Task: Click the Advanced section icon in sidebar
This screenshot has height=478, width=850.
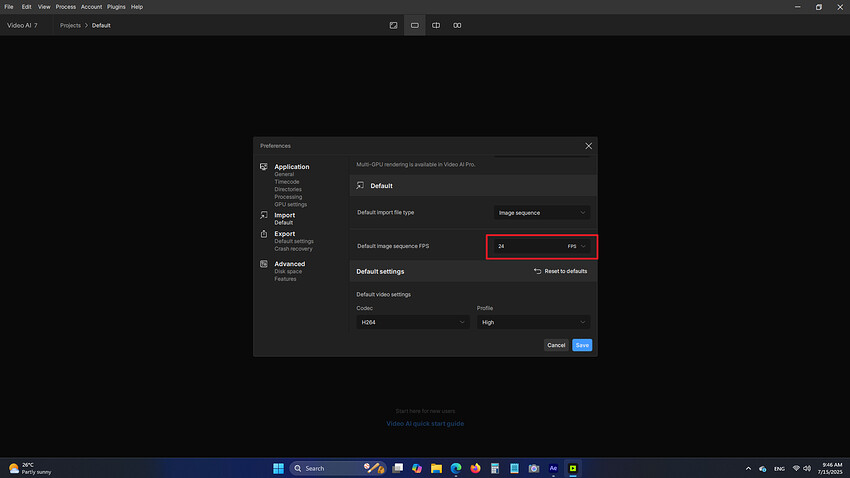Action: click(264, 264)
